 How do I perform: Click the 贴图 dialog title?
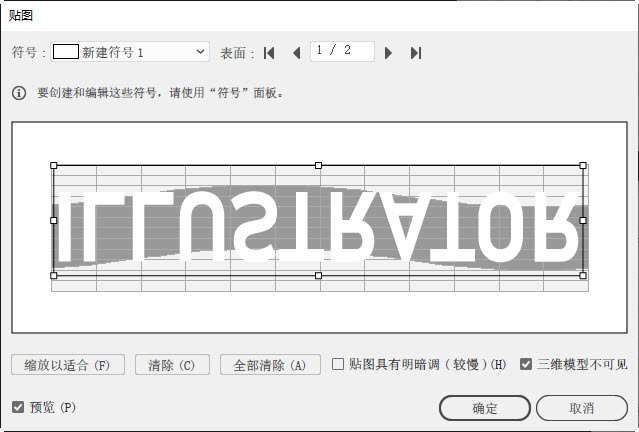pyautogui.click(x=20, y=15)
